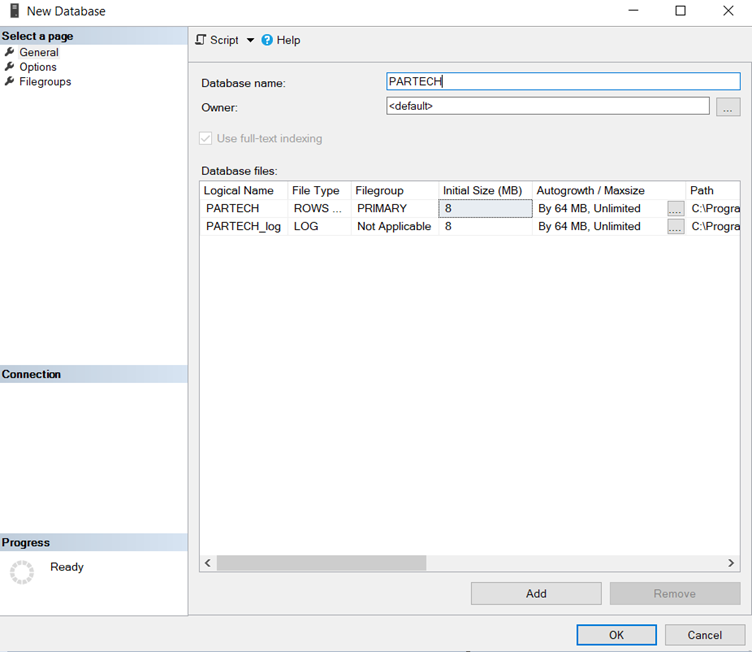
Task: Maximize the New Database window
Action: pos(680,11)
